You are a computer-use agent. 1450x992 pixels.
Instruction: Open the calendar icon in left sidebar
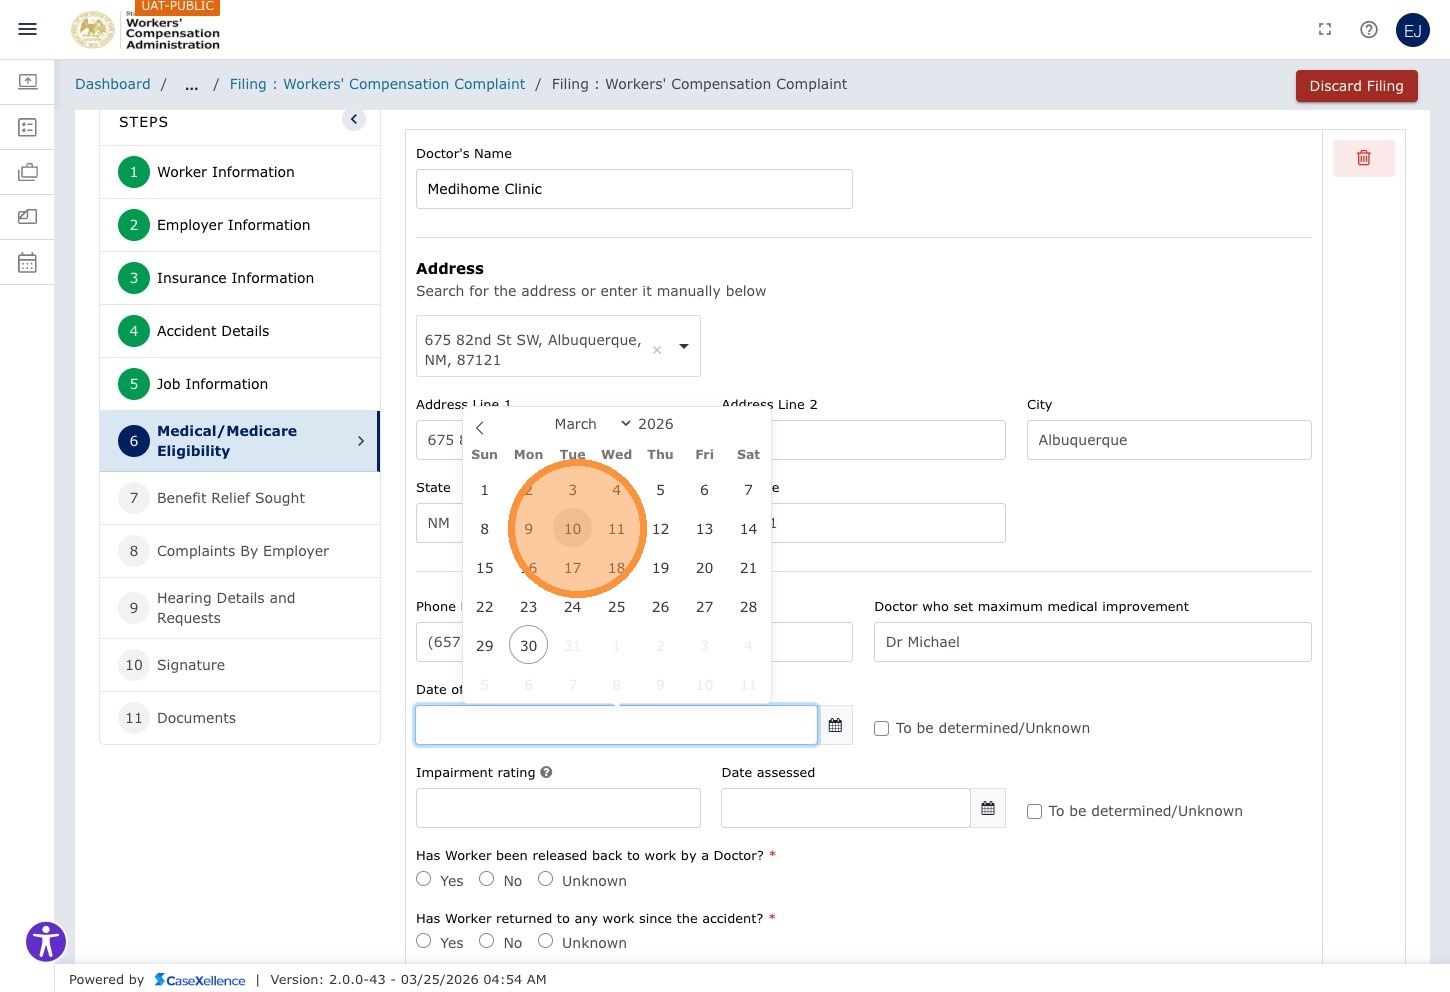click(28, 263)
